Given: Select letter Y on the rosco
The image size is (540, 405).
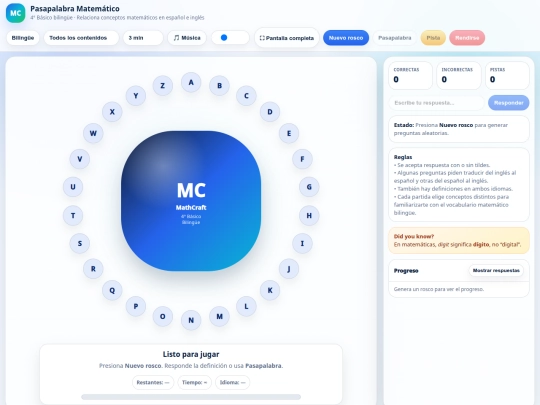Looking at the screenshot, I should (x=136, y=96).
